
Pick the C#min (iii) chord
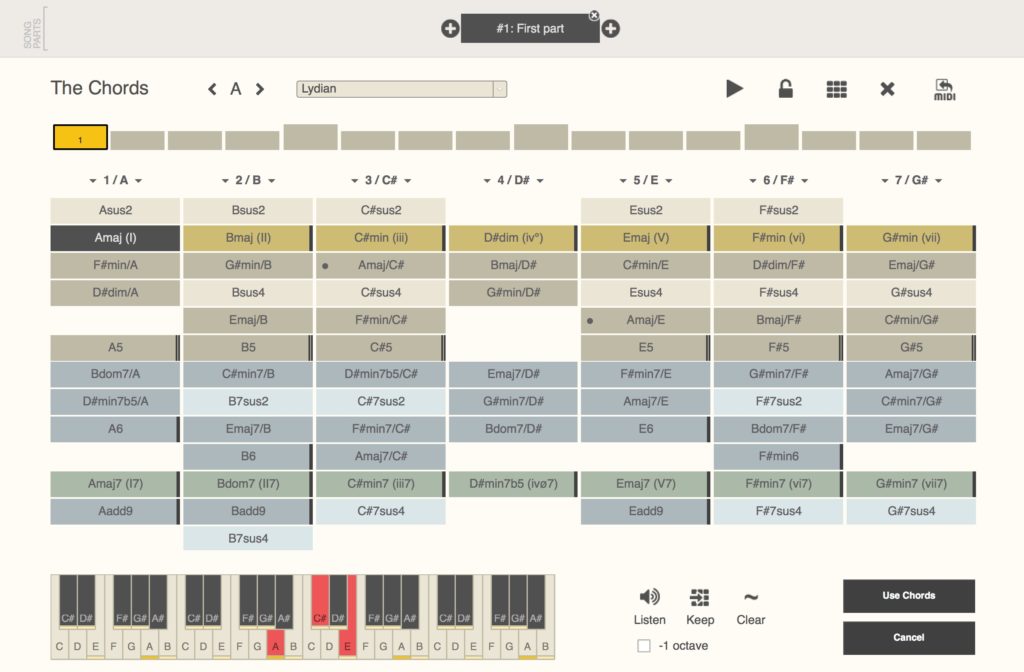[x=381, y=238]
